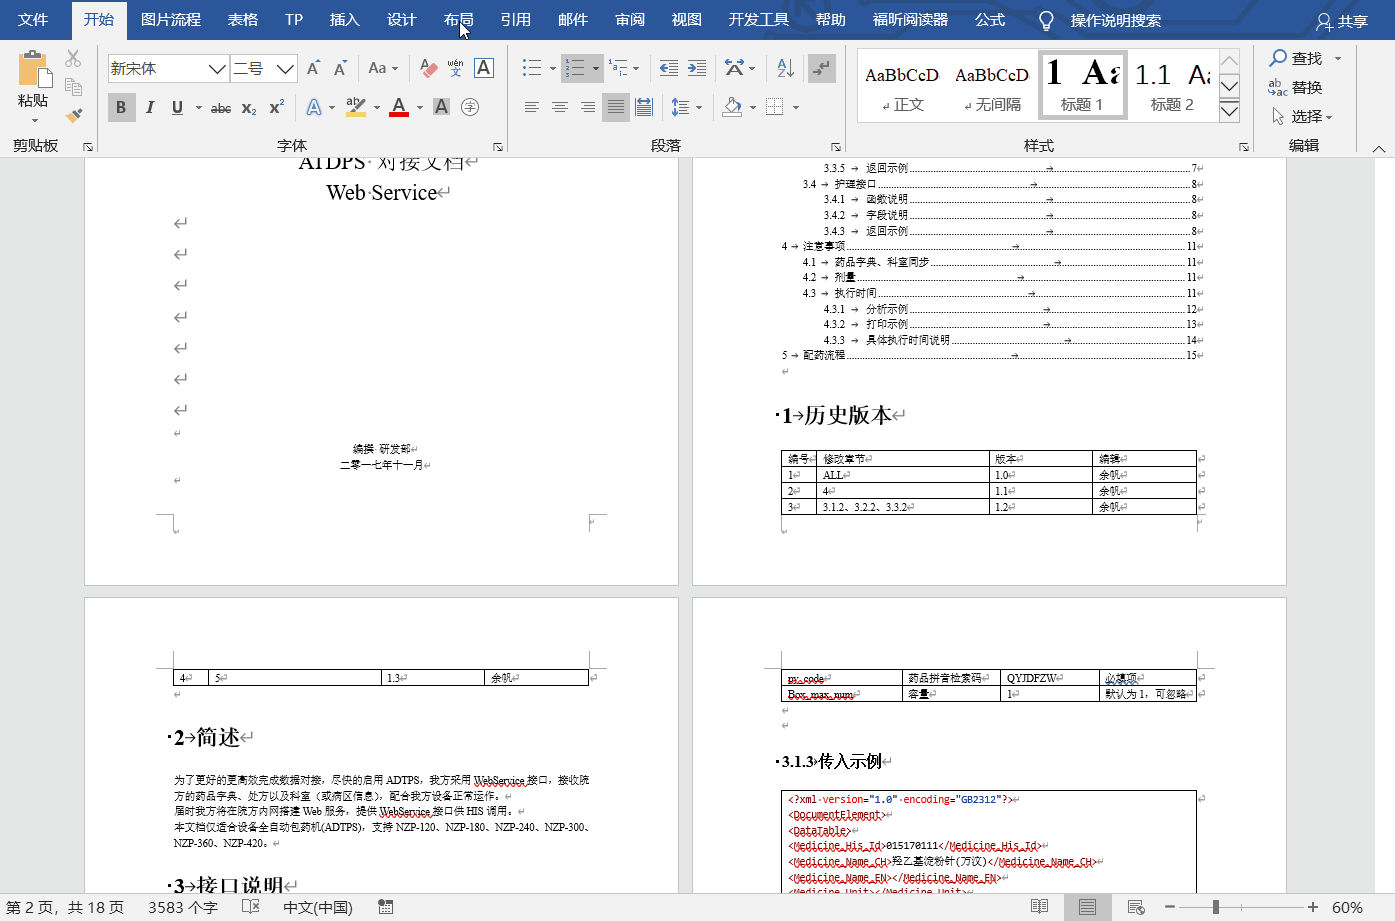Click the Cut scissors icon

pyautogui.click(x=73, y=59)
